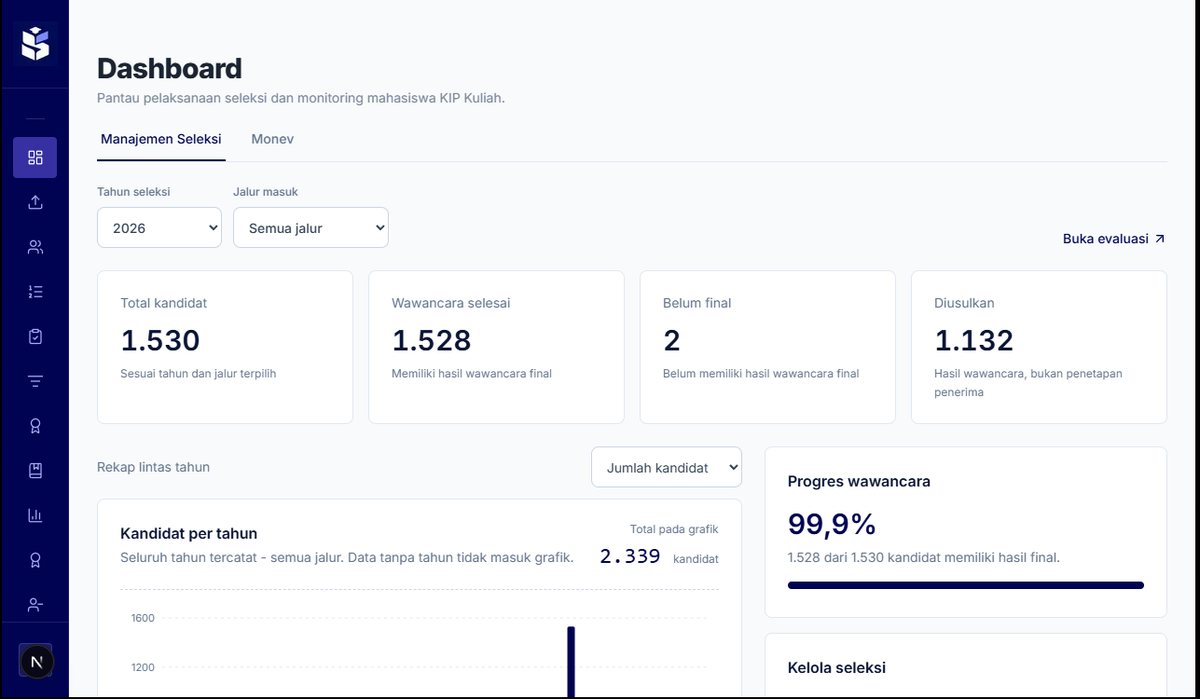Open the dashboard grid icon in sidebar
Screen dimensions: 1200x699
35,157
